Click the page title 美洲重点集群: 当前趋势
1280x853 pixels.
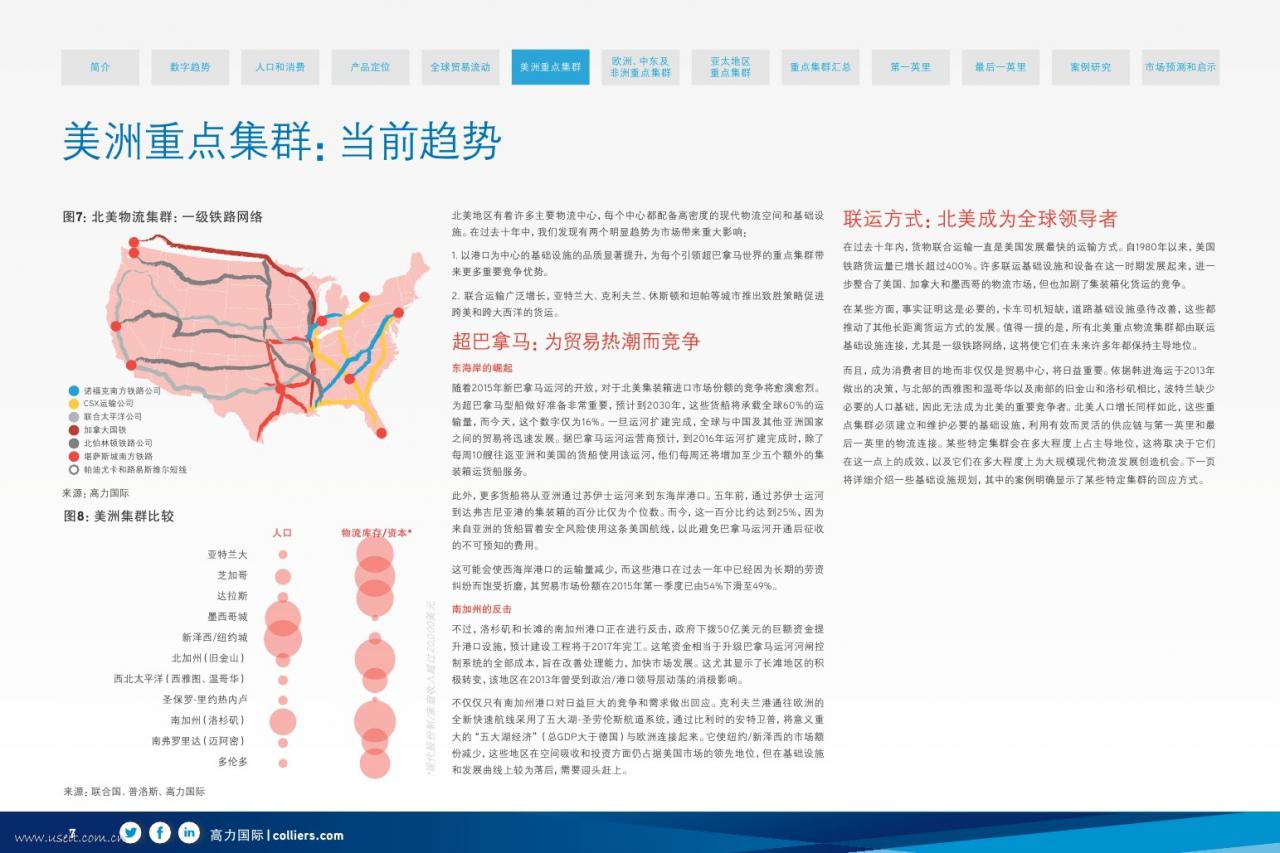click(x=281, y=142)
